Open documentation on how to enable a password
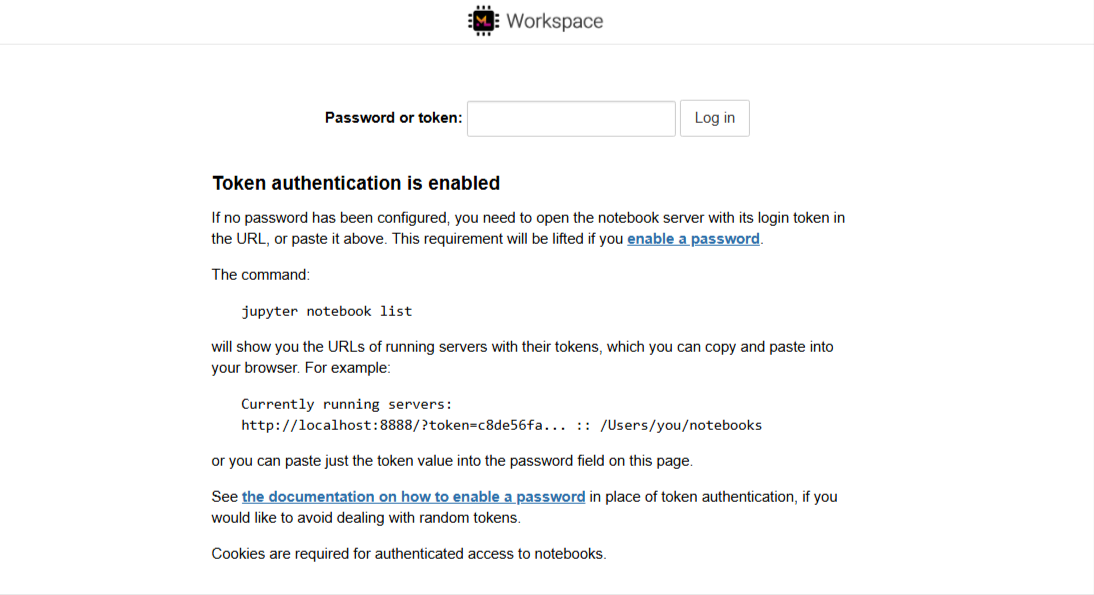The image size is (1094, 595). pos(413,497)
